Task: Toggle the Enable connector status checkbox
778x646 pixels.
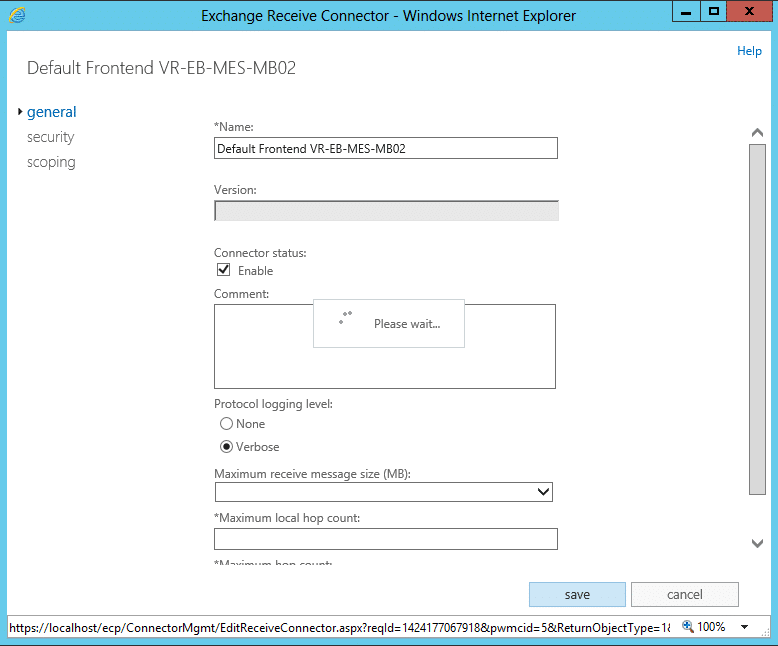Action: coord(224,270)
